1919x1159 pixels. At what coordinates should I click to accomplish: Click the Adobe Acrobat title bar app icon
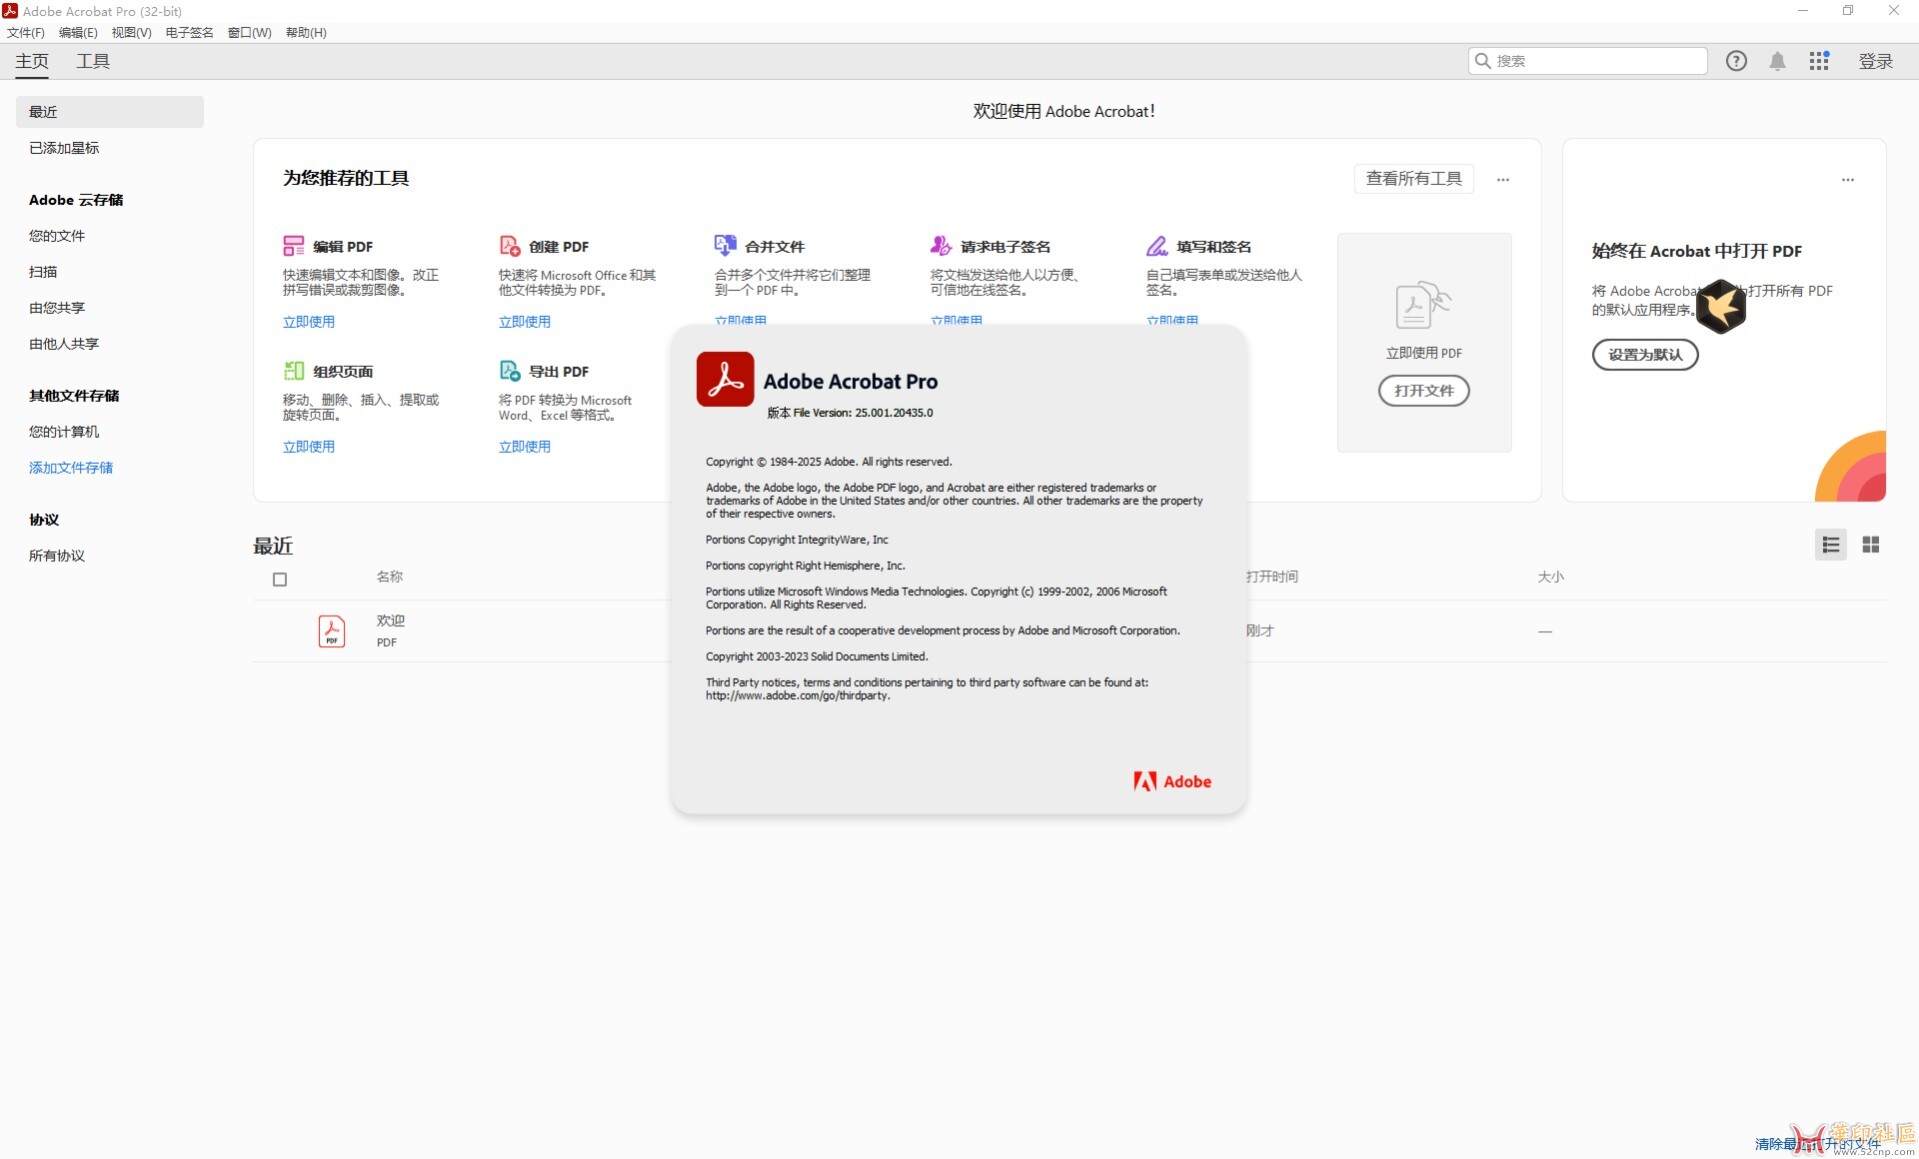[x=10, y=11]
